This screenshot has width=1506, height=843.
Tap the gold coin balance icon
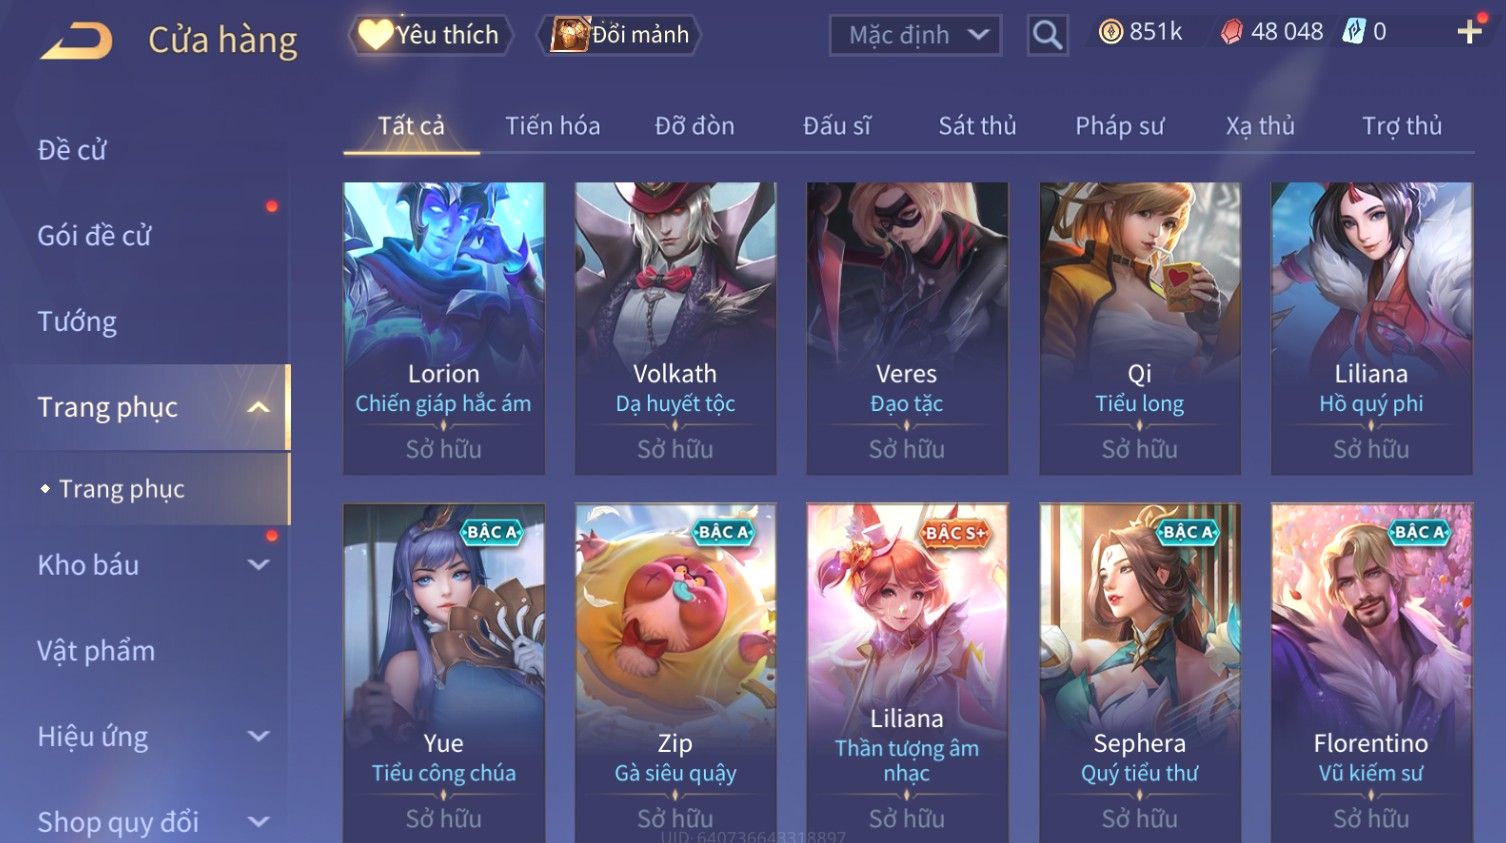click(x=1110, y=32)
